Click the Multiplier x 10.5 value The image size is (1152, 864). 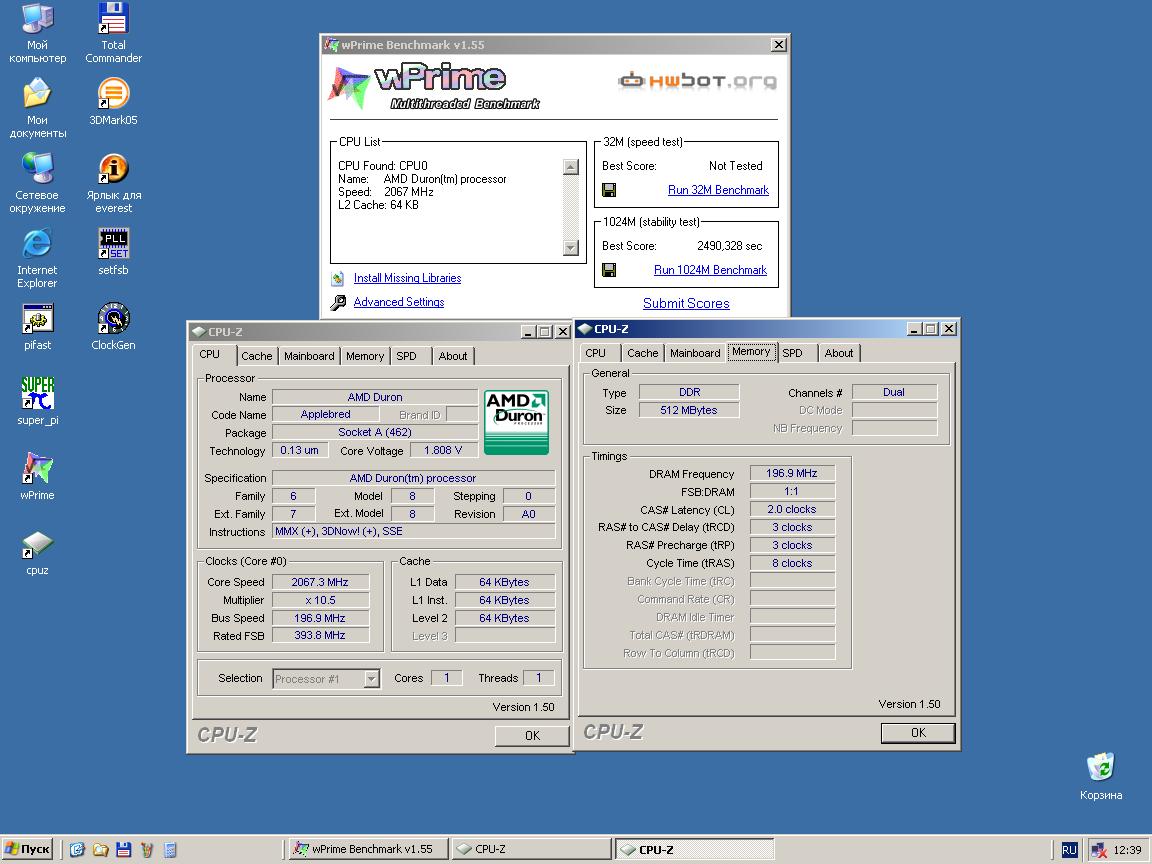pos(320,600)
